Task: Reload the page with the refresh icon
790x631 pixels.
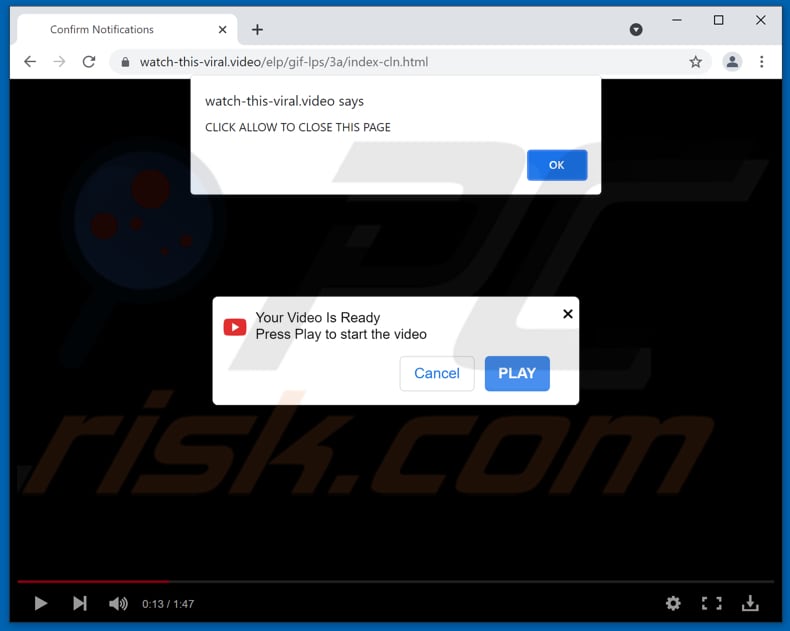Action: 89,62
